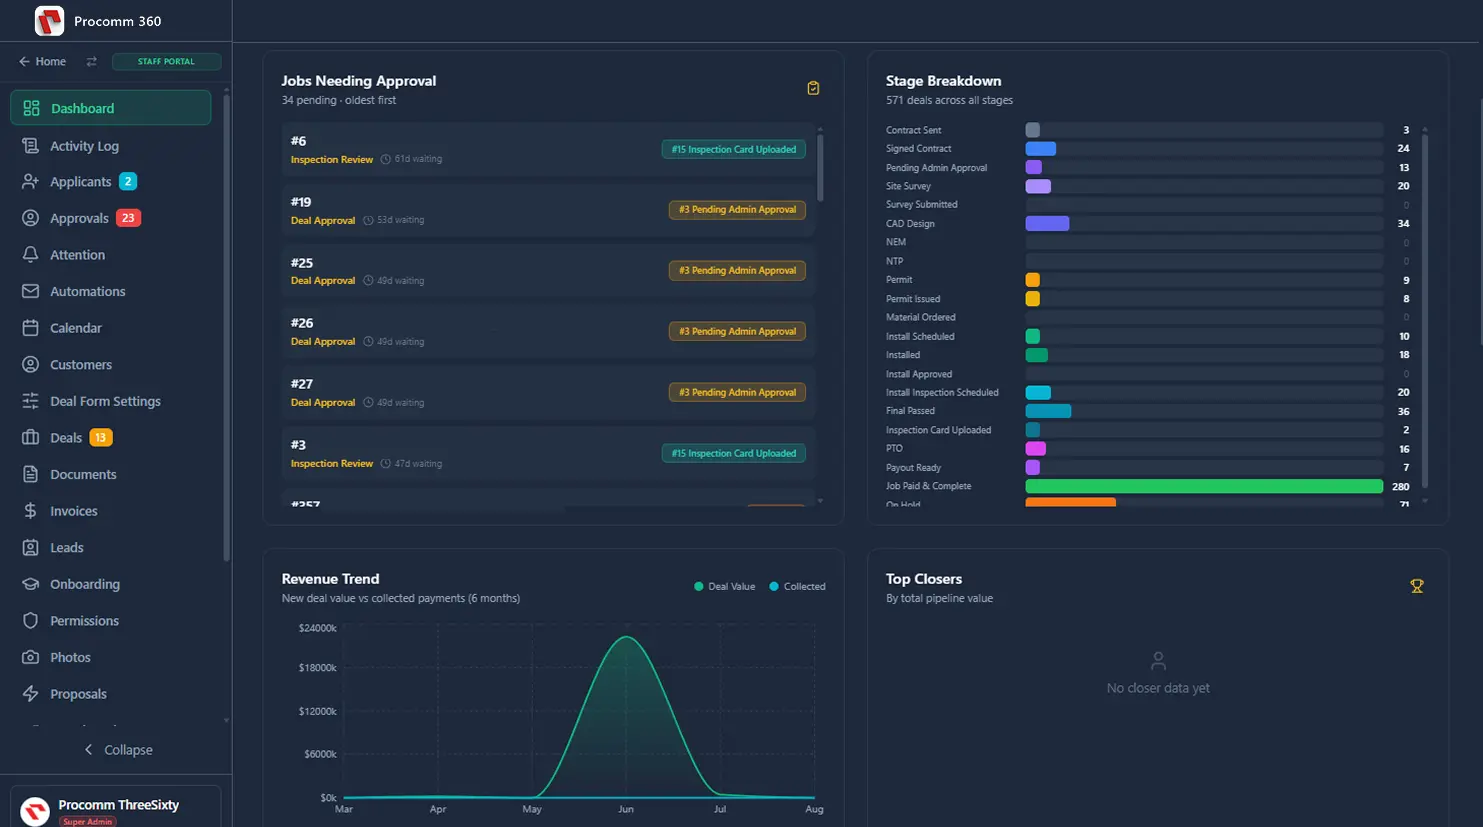Click the red 23 badge on Approvals
This screenshot has height=827, width=1483.
point(128,218)
